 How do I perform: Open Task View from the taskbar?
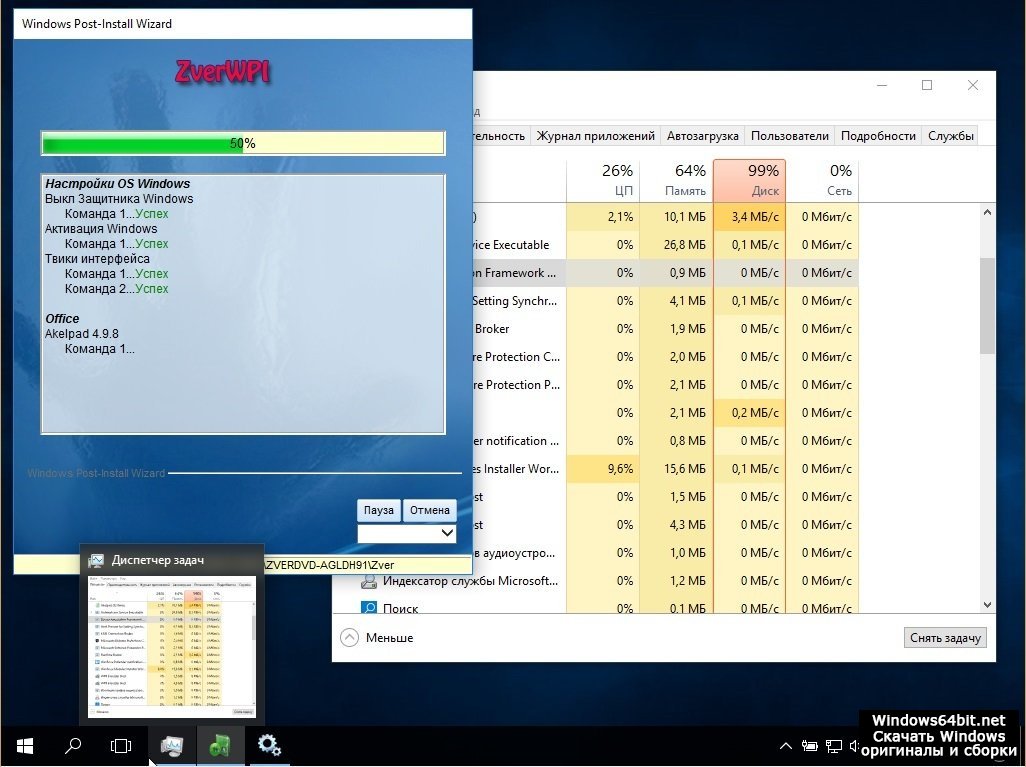coord(120,746)
